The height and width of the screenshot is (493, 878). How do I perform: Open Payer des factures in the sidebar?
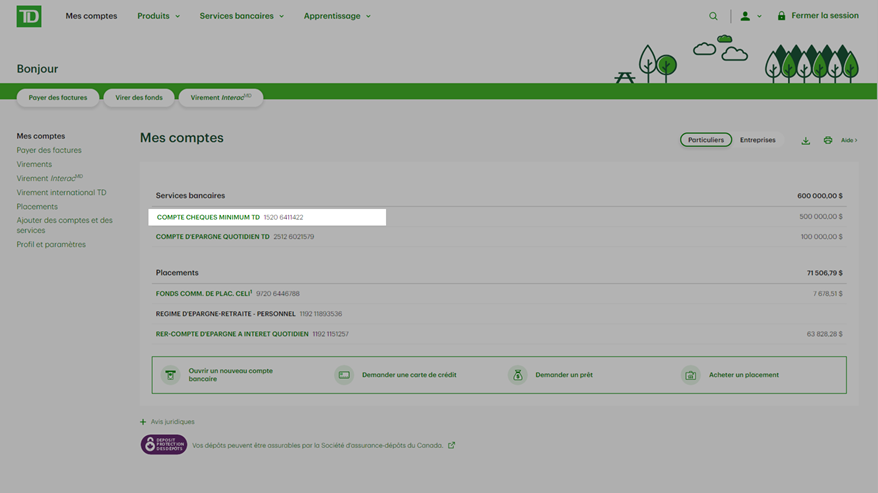tap(49, 150)
